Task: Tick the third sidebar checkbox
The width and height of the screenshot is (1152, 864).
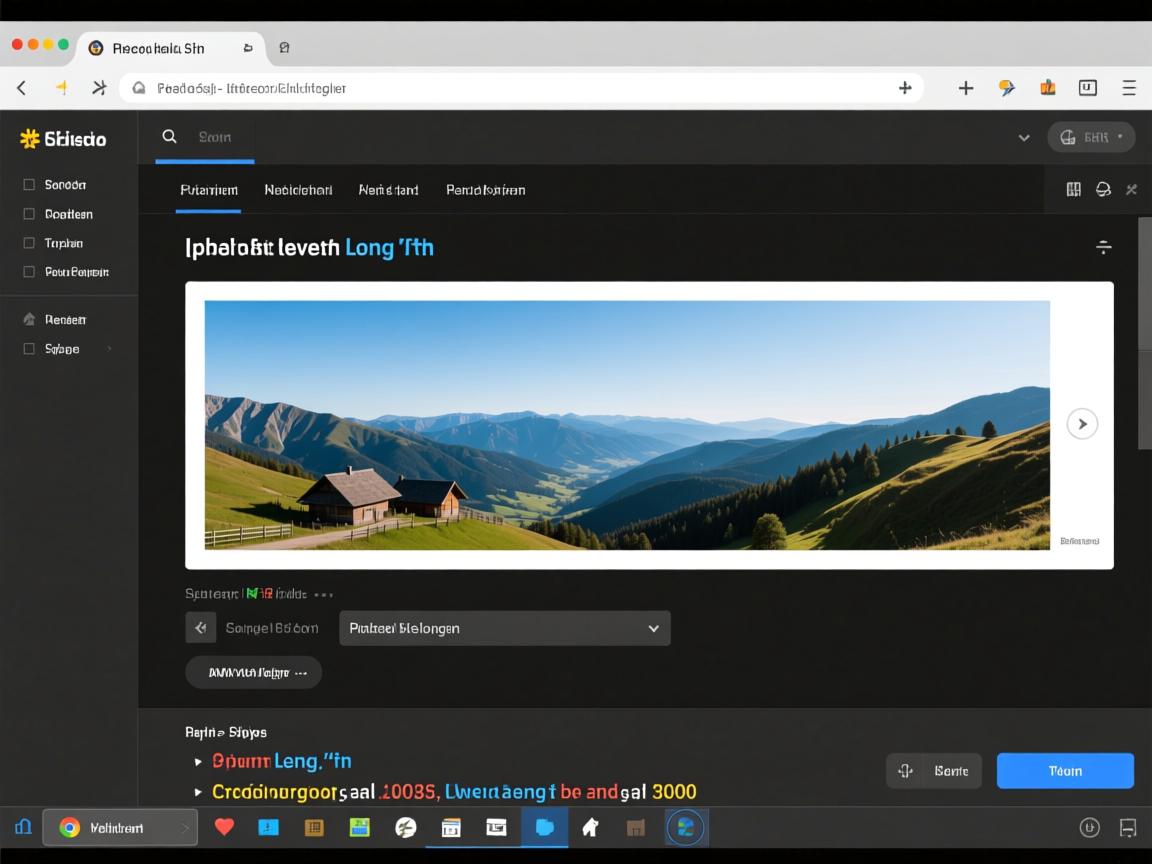Action: pos(29,243)
